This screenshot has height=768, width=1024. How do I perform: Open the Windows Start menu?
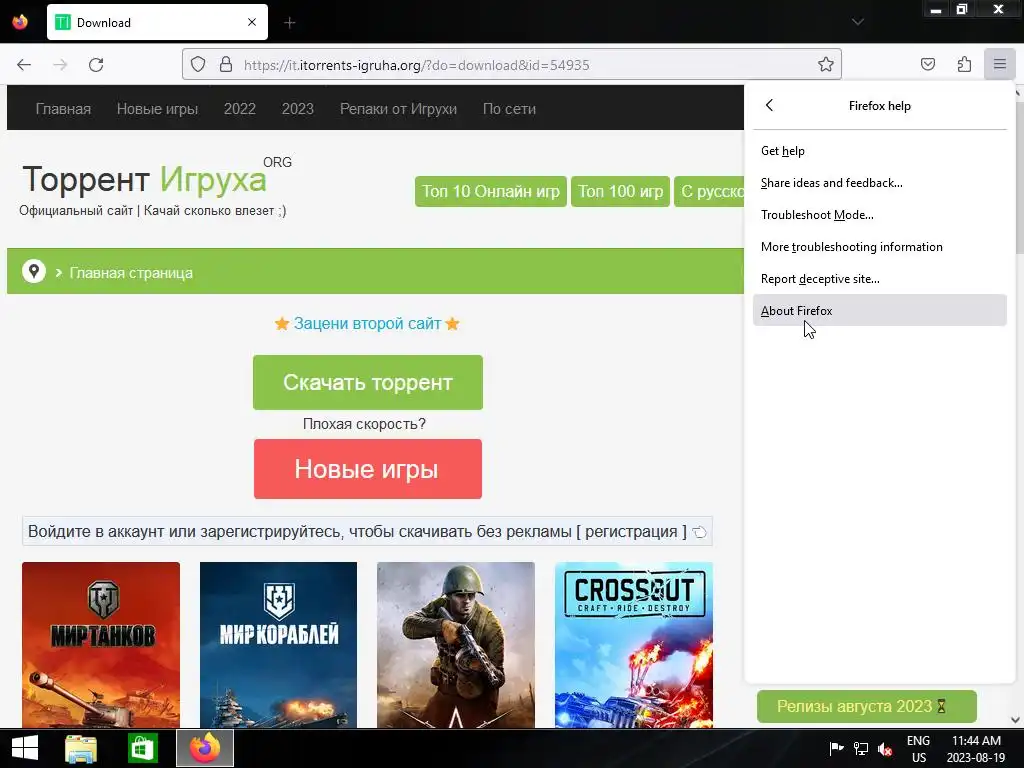(24, 748)
